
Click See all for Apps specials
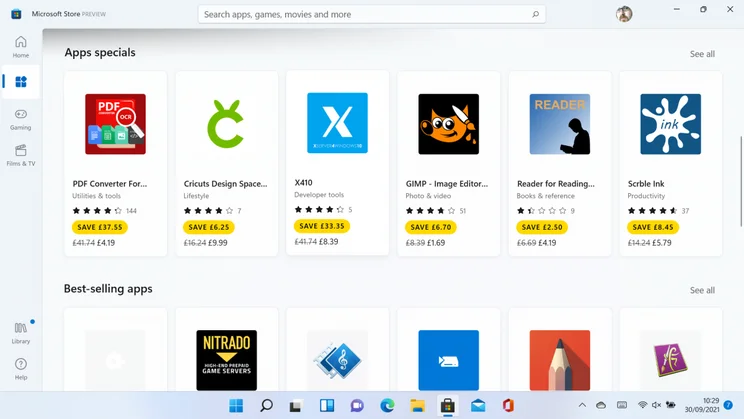(702, 54)
